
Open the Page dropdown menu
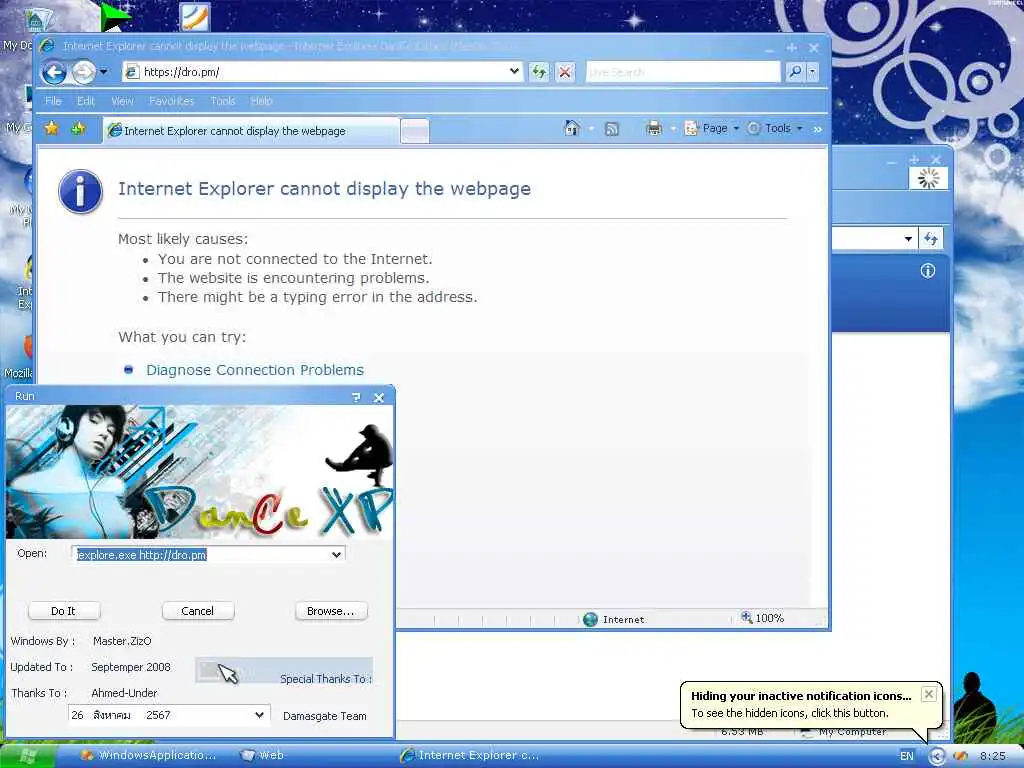point(712,129)
